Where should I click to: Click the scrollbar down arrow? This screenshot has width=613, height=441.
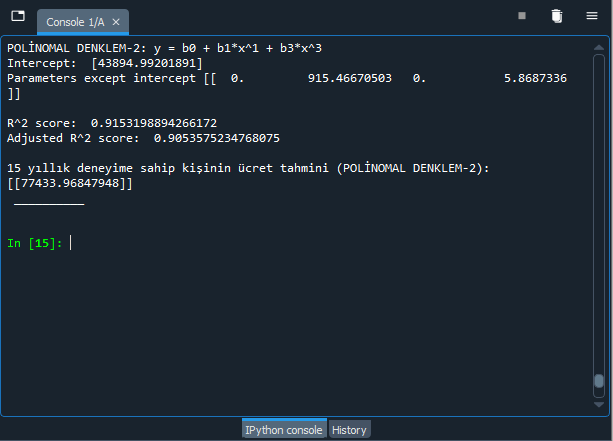tap(599, 405)
